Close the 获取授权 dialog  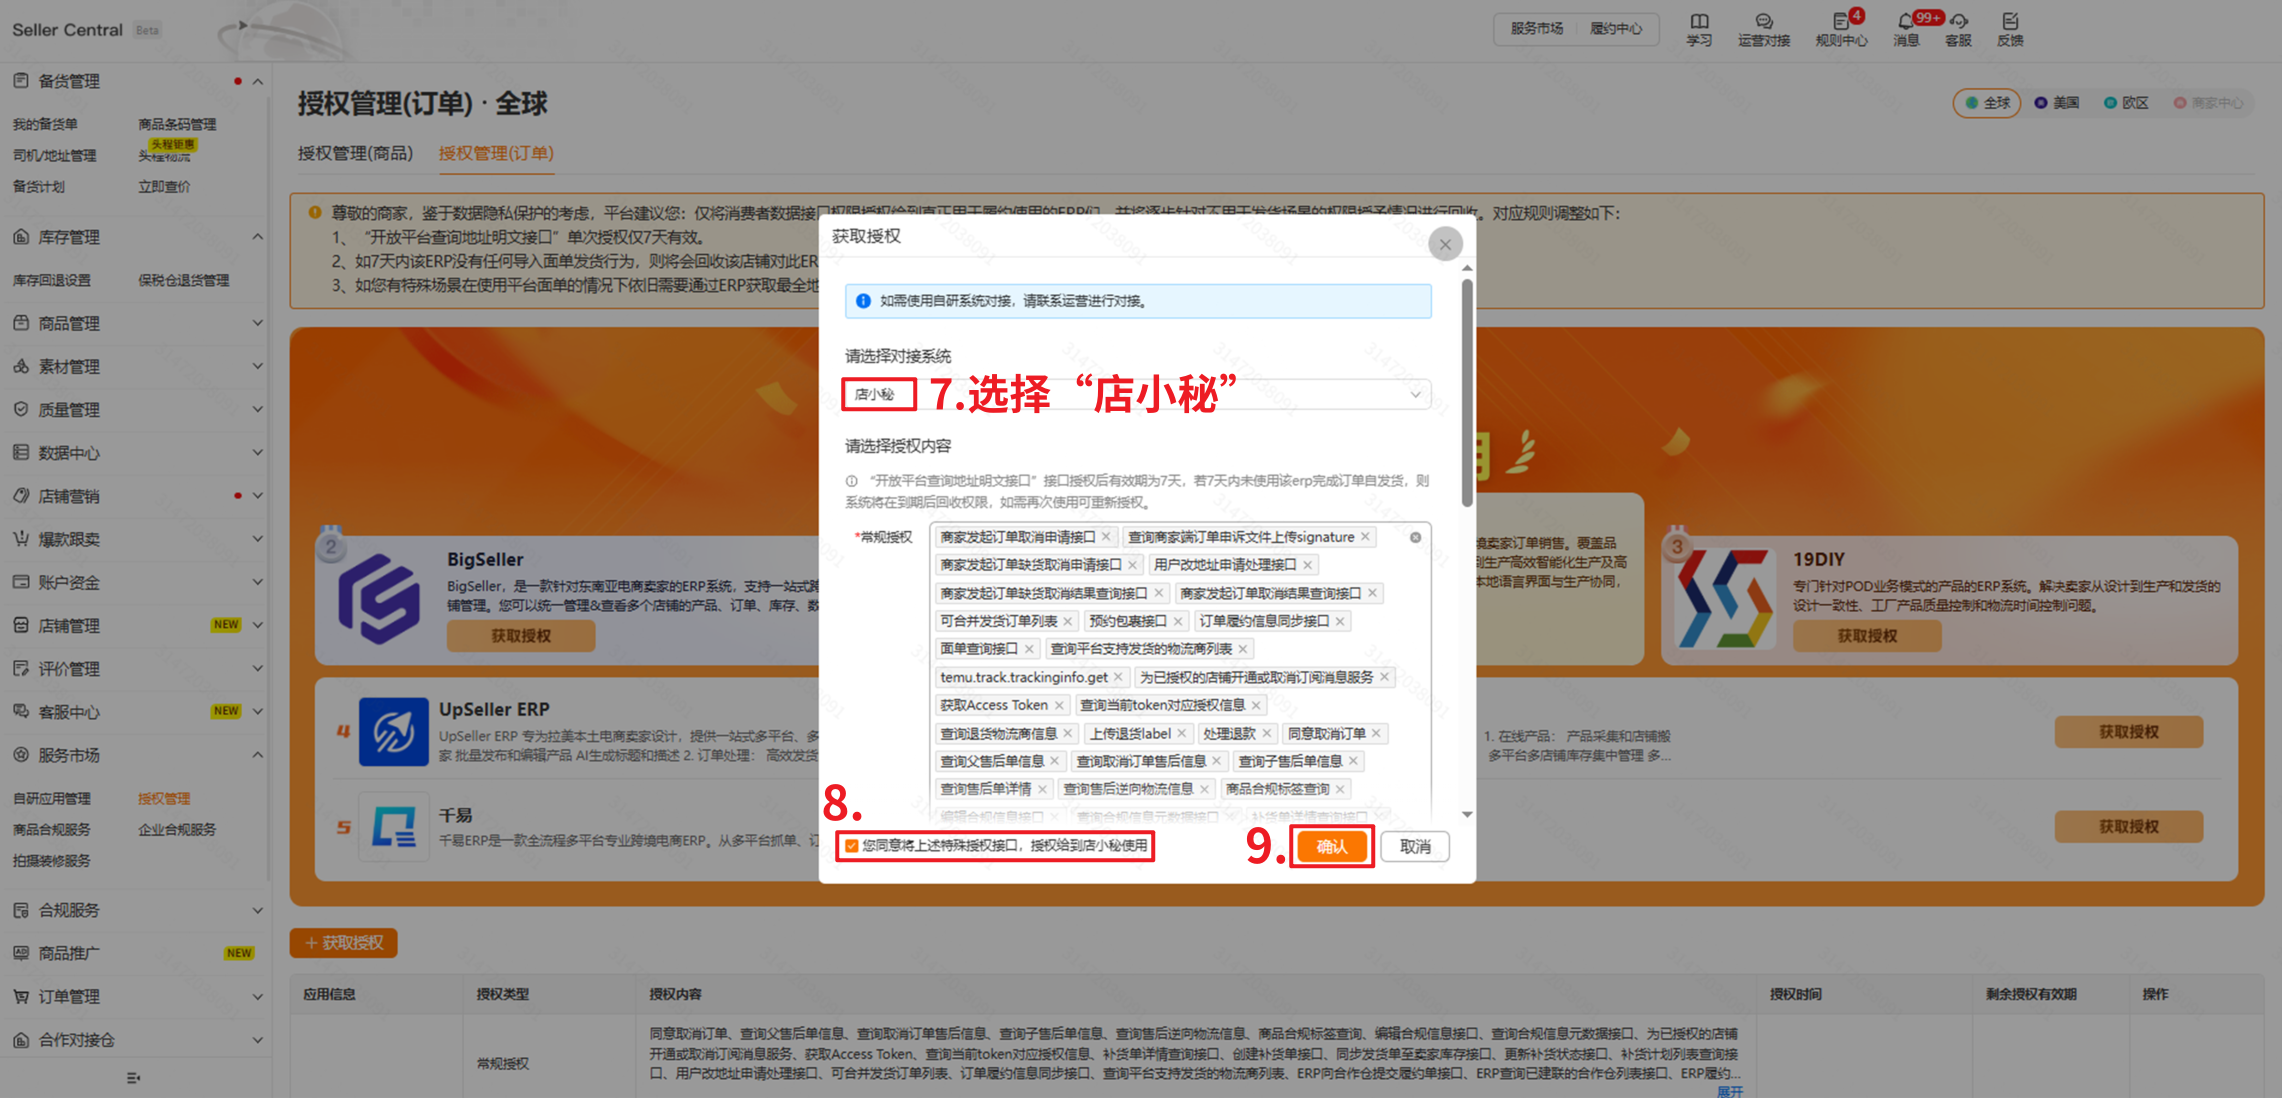(1445, 244)
